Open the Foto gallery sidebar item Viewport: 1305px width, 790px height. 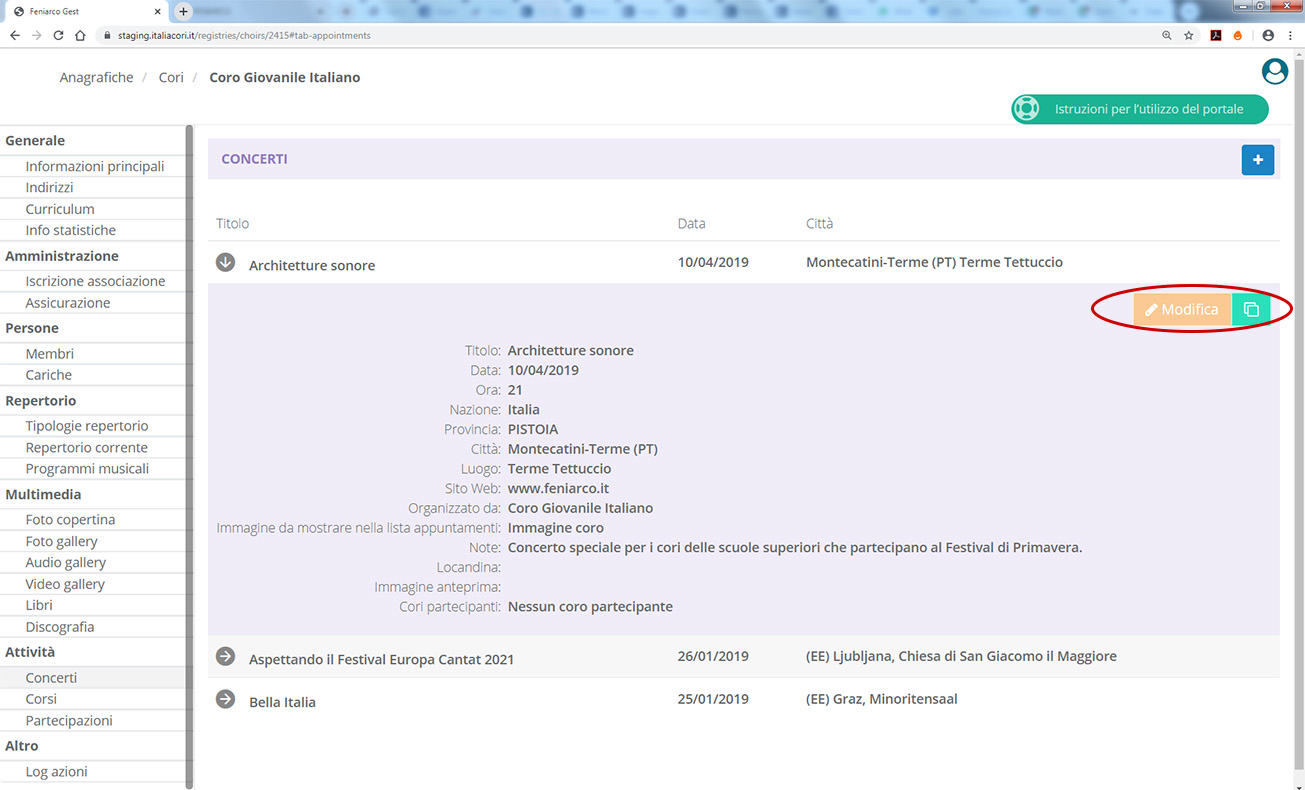[x=61, y=541]
